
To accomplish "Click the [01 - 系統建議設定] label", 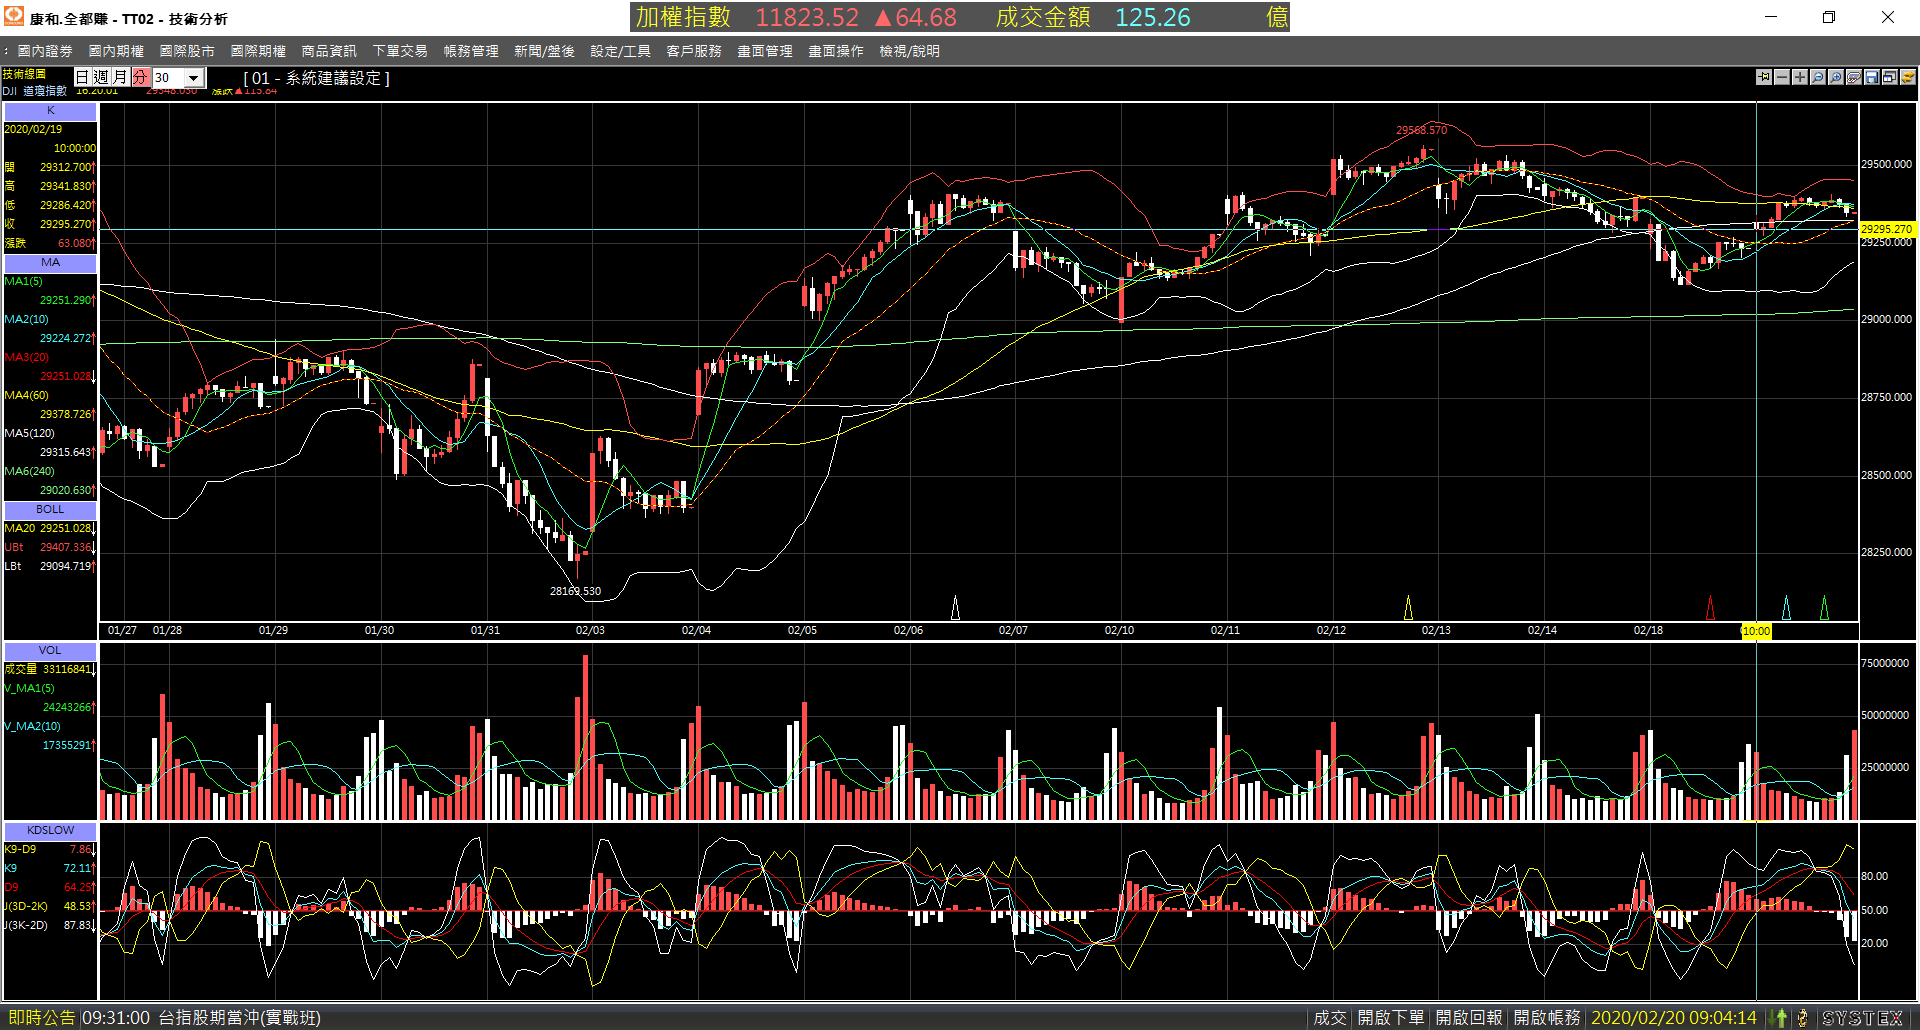I will coord(316,78).
